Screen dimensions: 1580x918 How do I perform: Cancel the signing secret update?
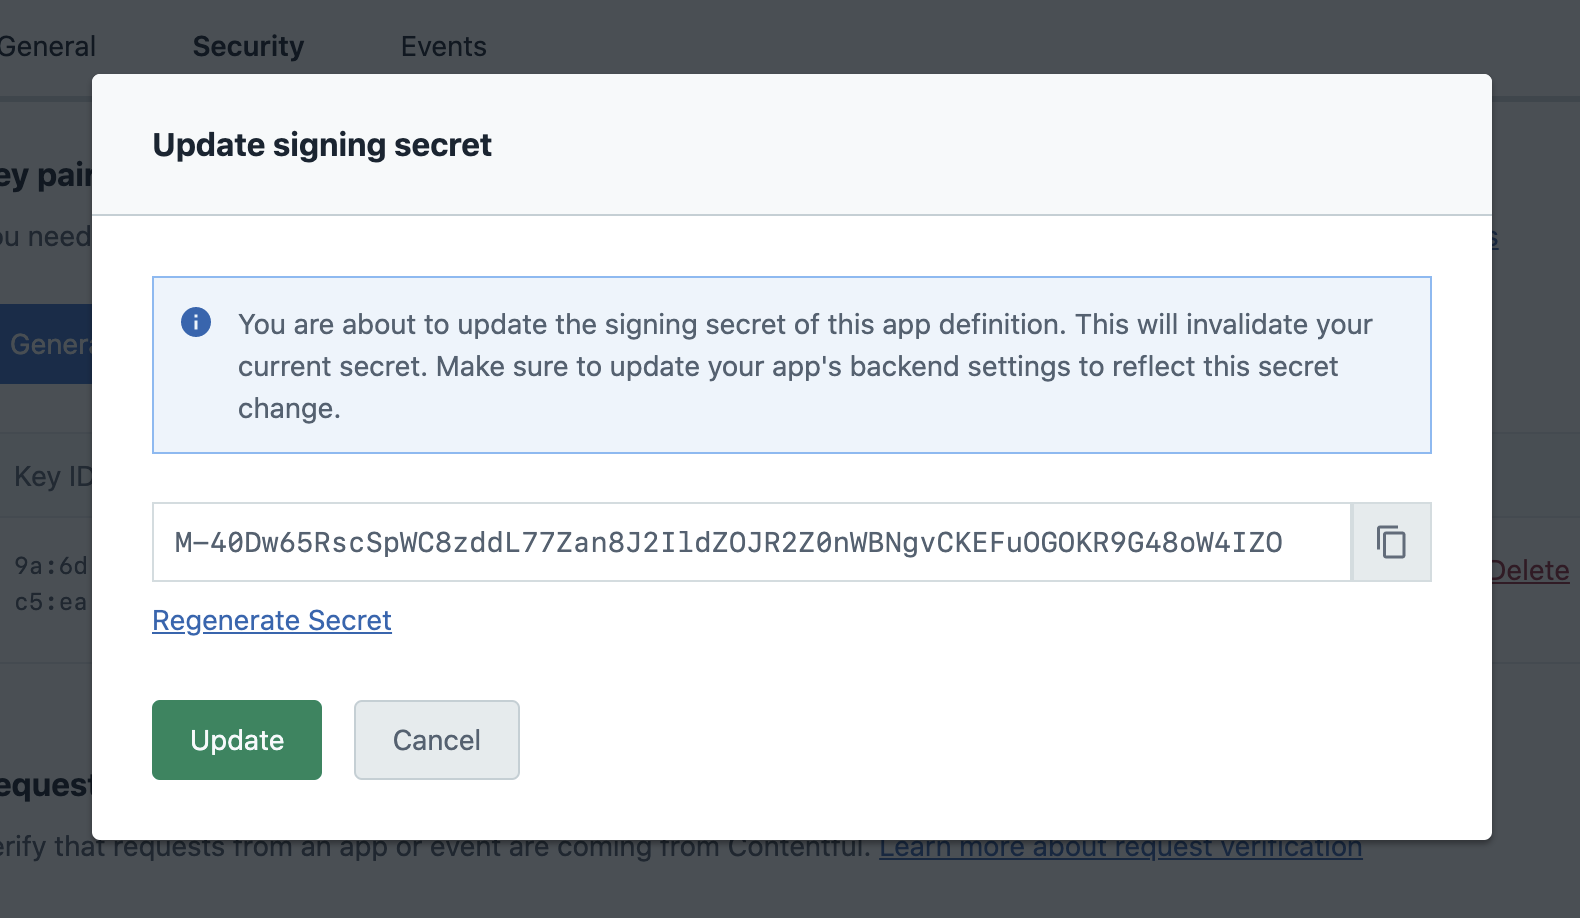436,740
